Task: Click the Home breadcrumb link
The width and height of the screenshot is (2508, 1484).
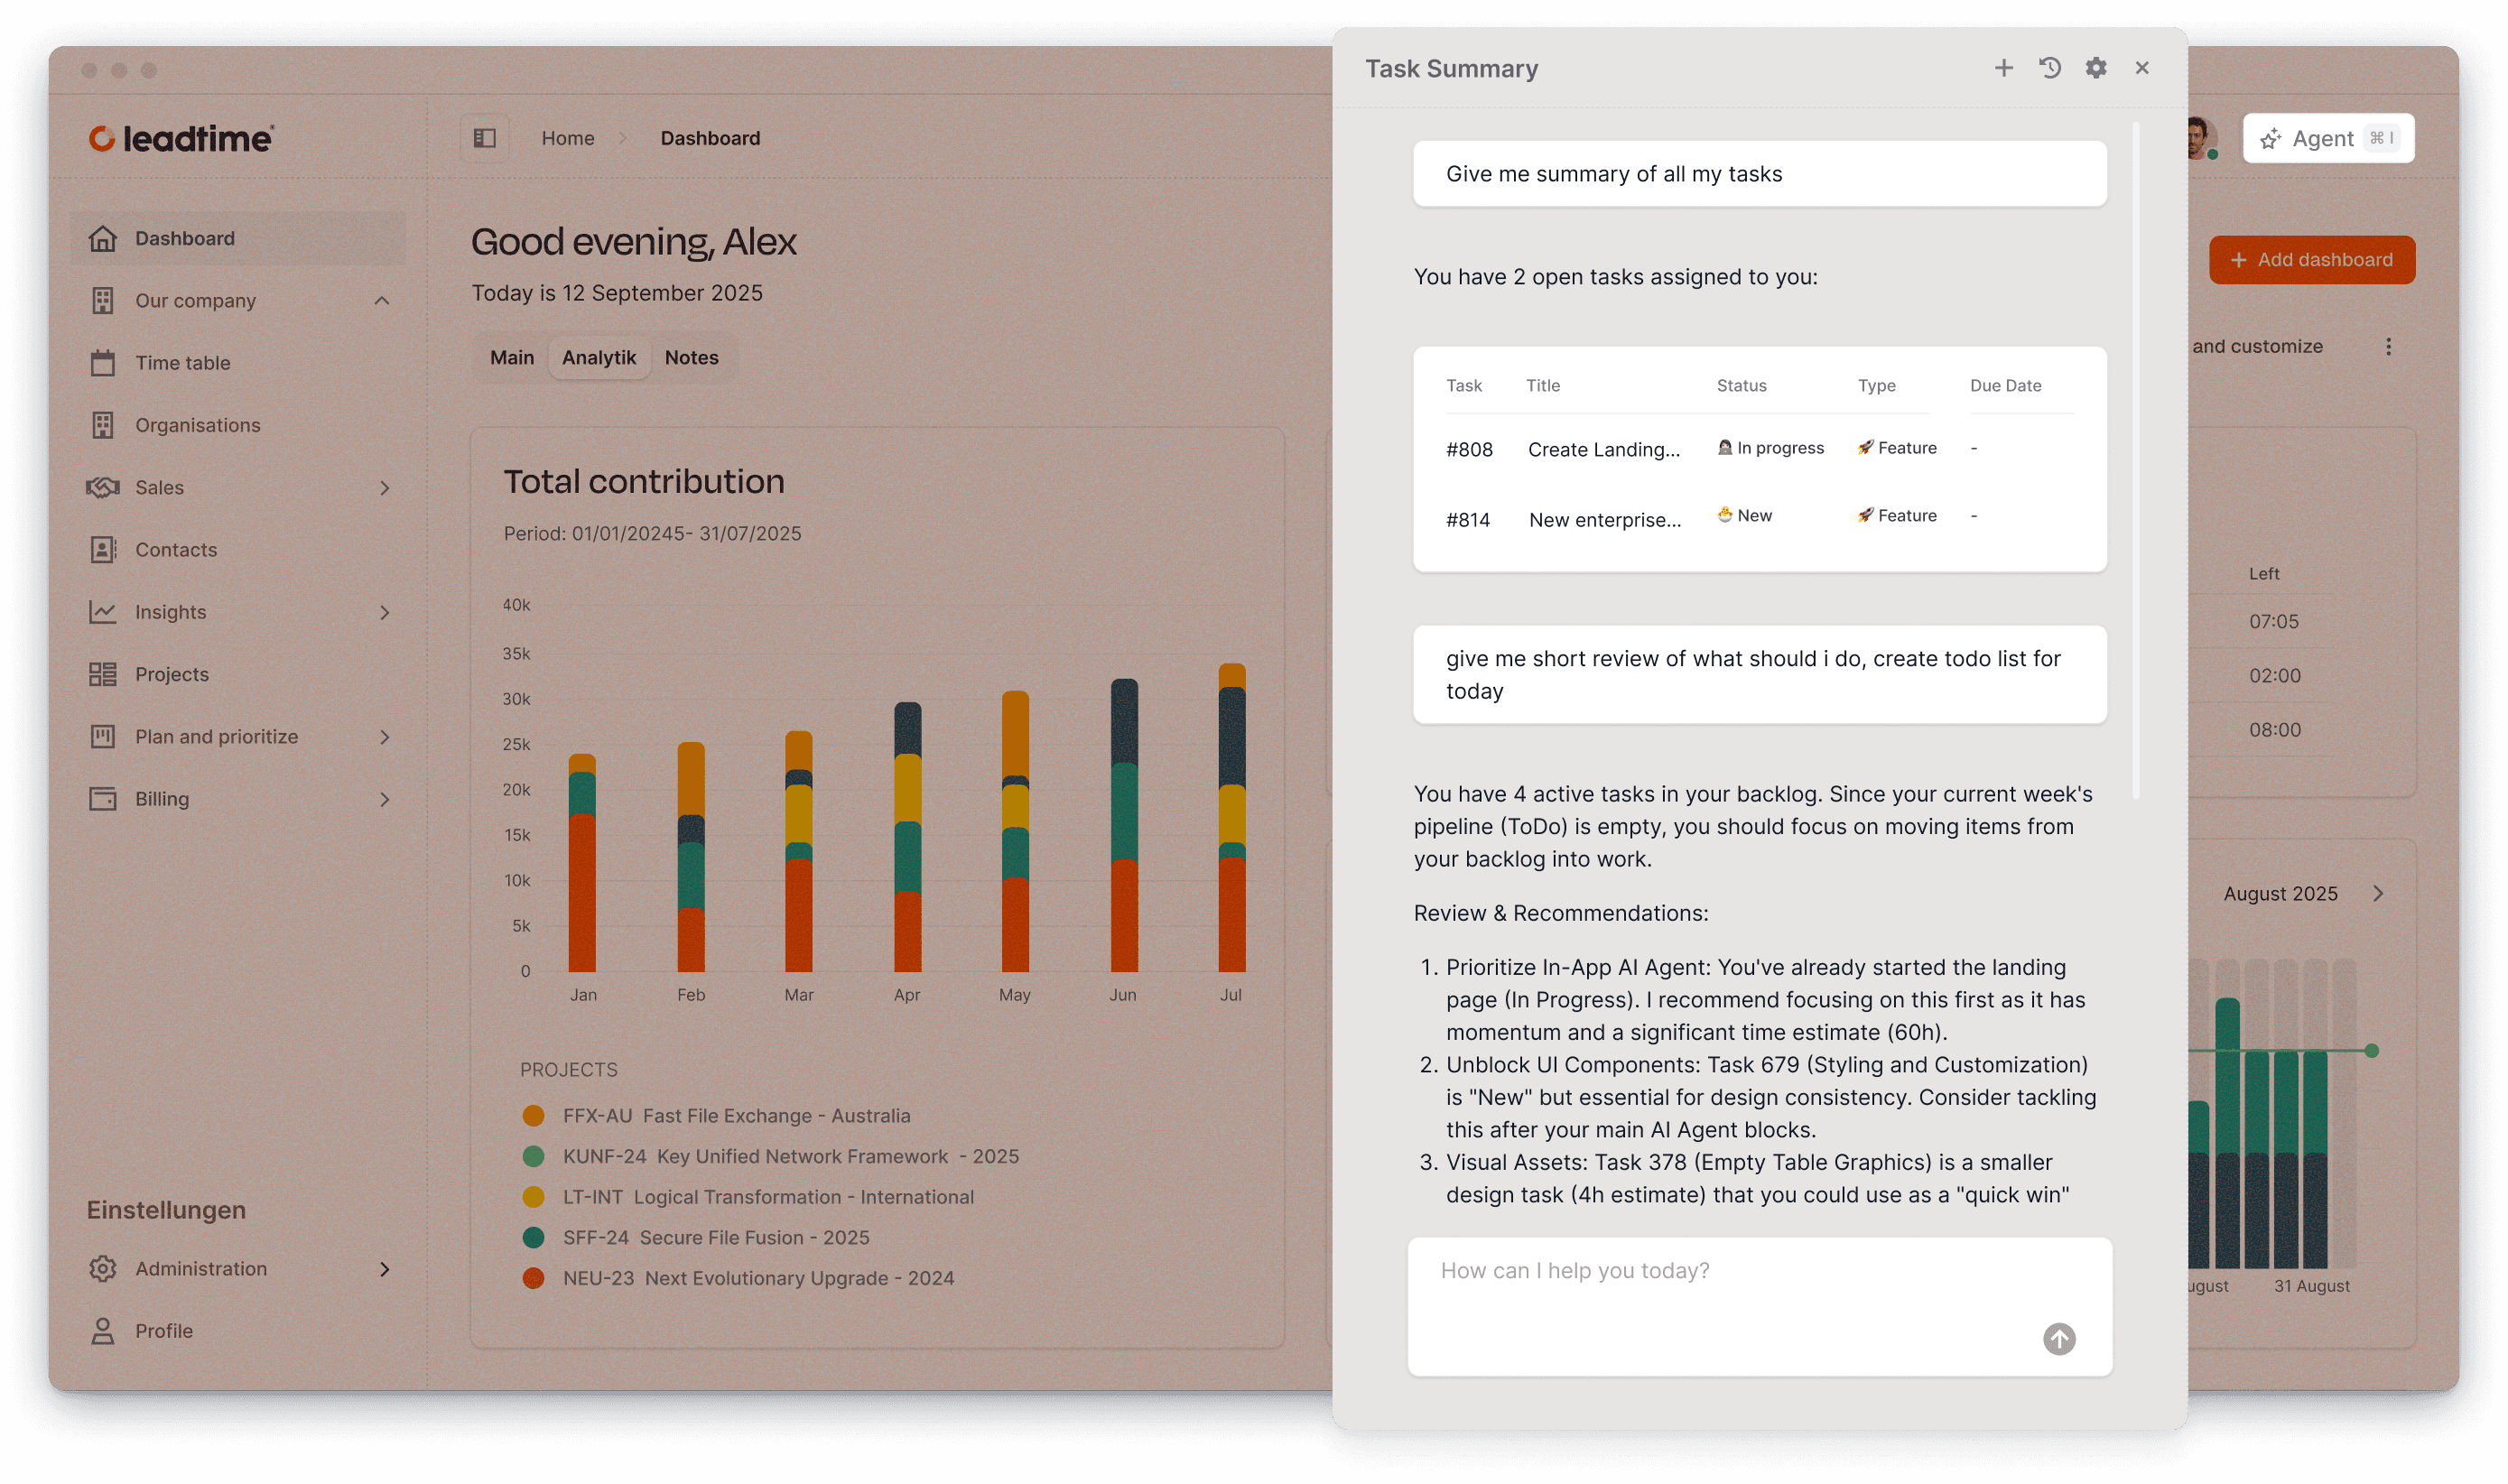Action: 567,138
